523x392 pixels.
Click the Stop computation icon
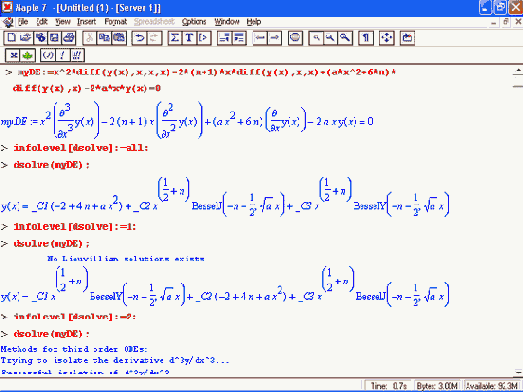pyautogui.click(x=295, y=38)
